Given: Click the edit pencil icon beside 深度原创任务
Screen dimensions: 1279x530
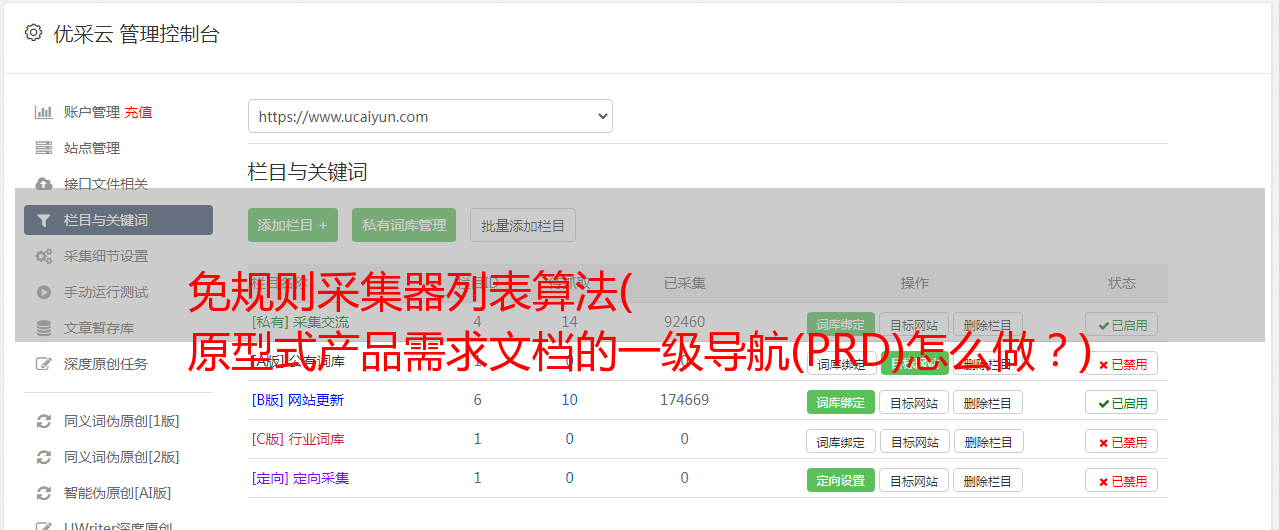Looking at the screenshot, I should pyautogui.click(x=43, y=364).
